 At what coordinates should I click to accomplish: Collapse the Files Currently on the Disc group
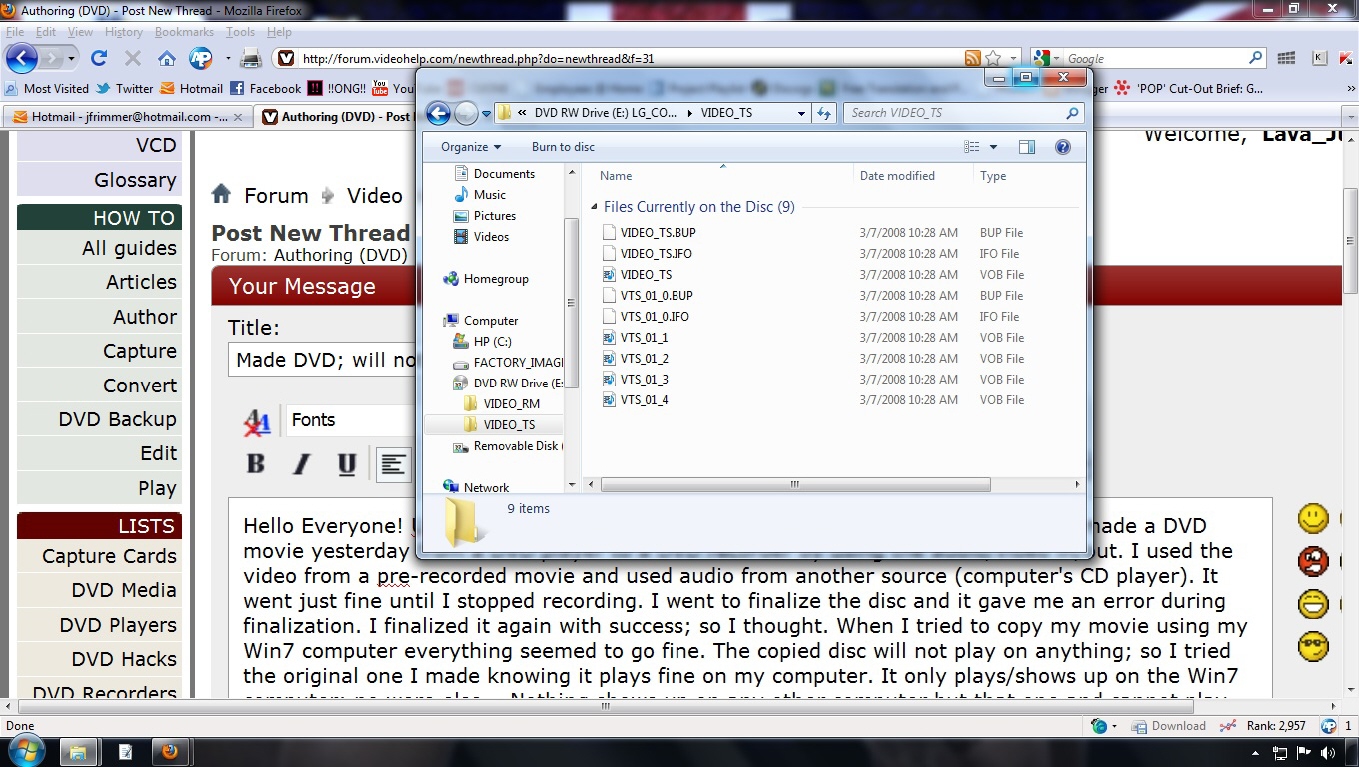[x=594, y=207]
